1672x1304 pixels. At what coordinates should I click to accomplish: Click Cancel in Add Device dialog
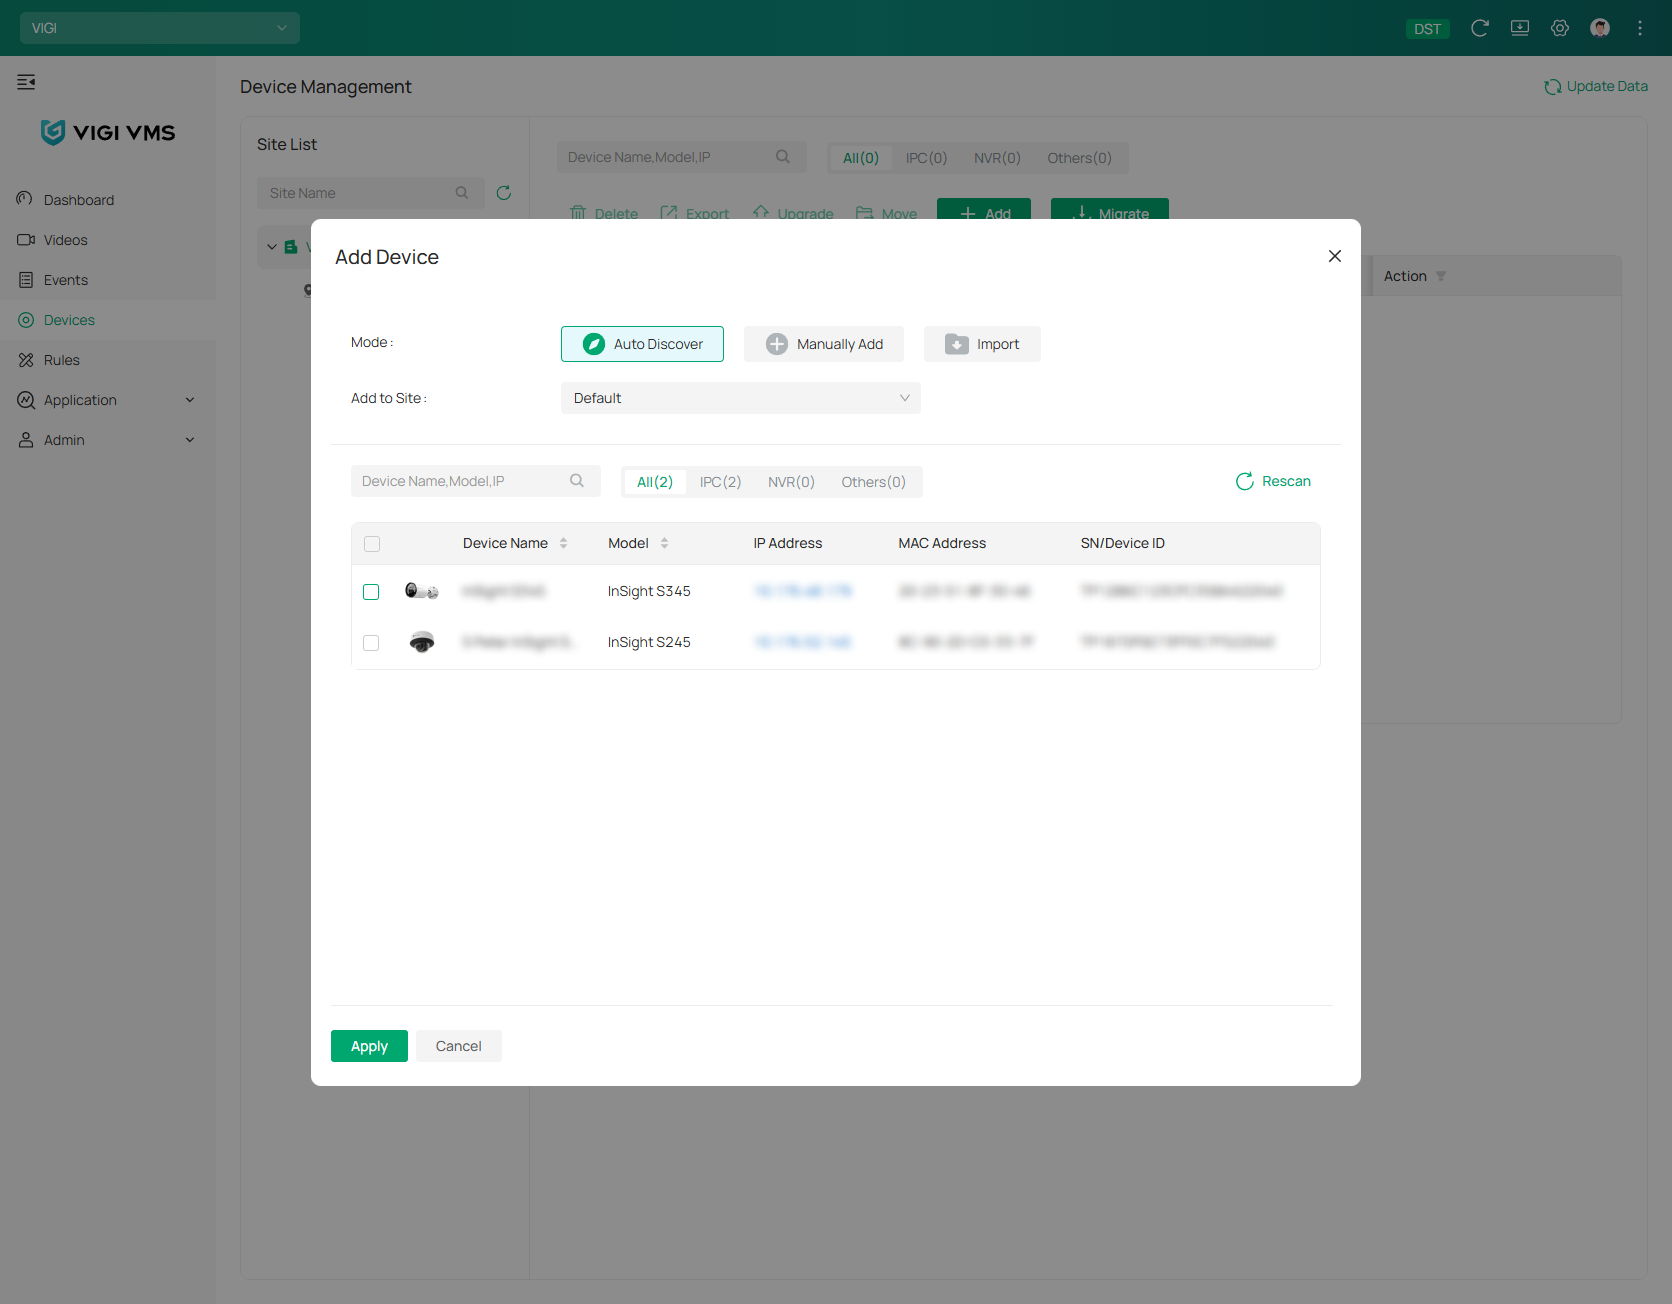(459, 1046)
